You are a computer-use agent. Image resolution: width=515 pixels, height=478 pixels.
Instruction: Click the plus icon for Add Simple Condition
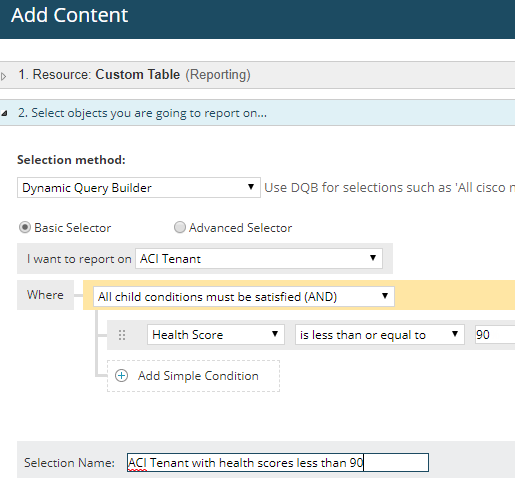[121, 376]
